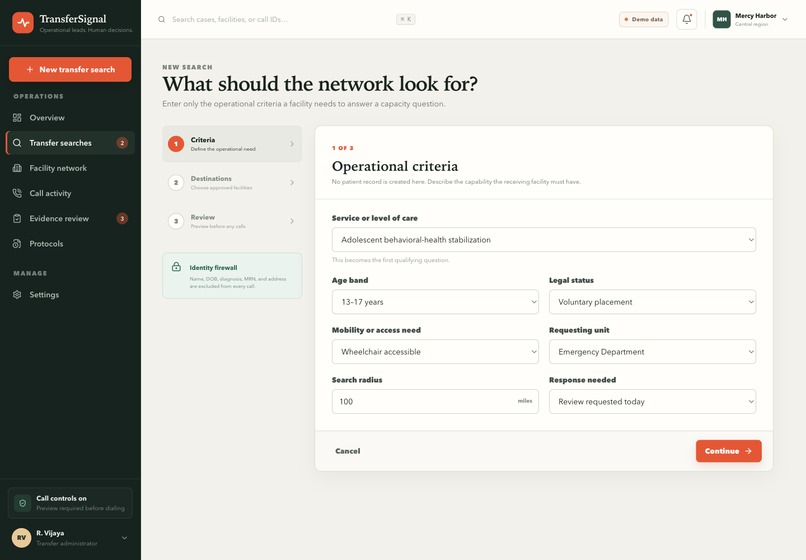The image size is (806, 560).
Task: Click the Protocols icon in sidebar
Action: 17,244
